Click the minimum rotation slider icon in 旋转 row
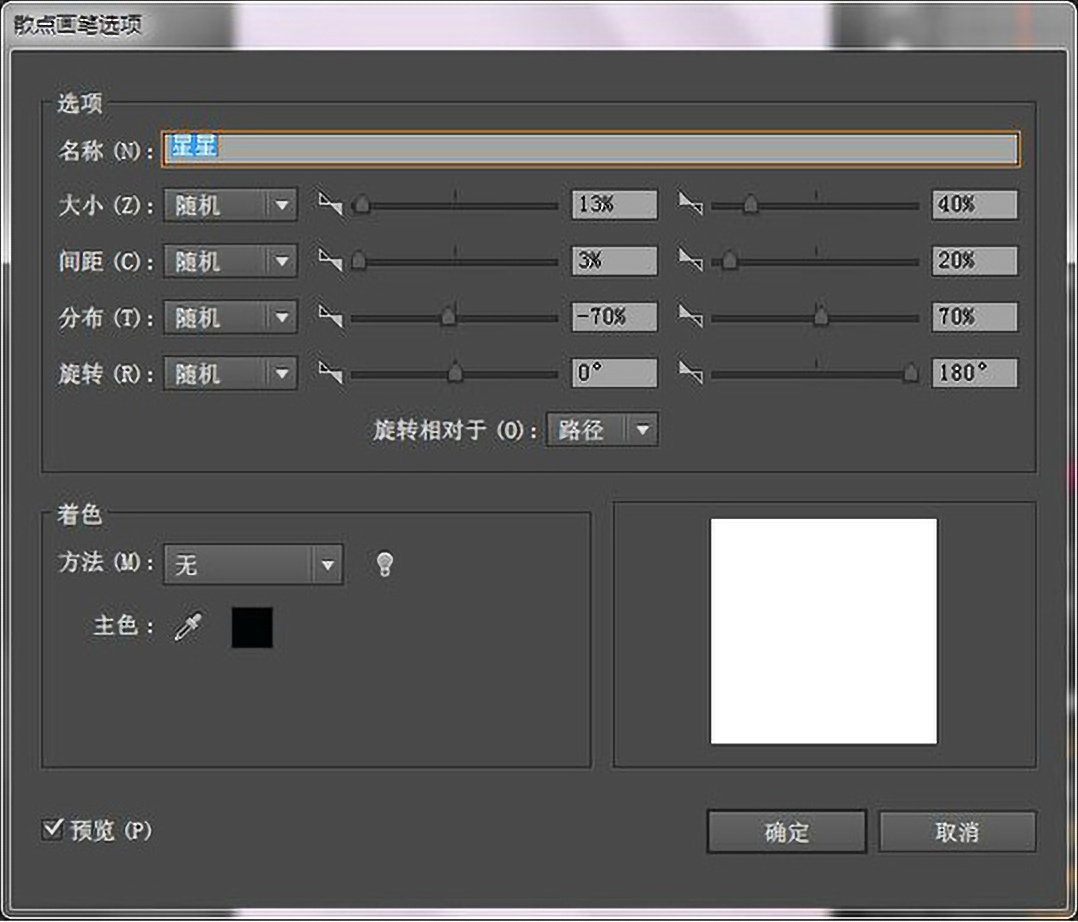This screenshot has width=1078, height=922. (x=330, y=373)
